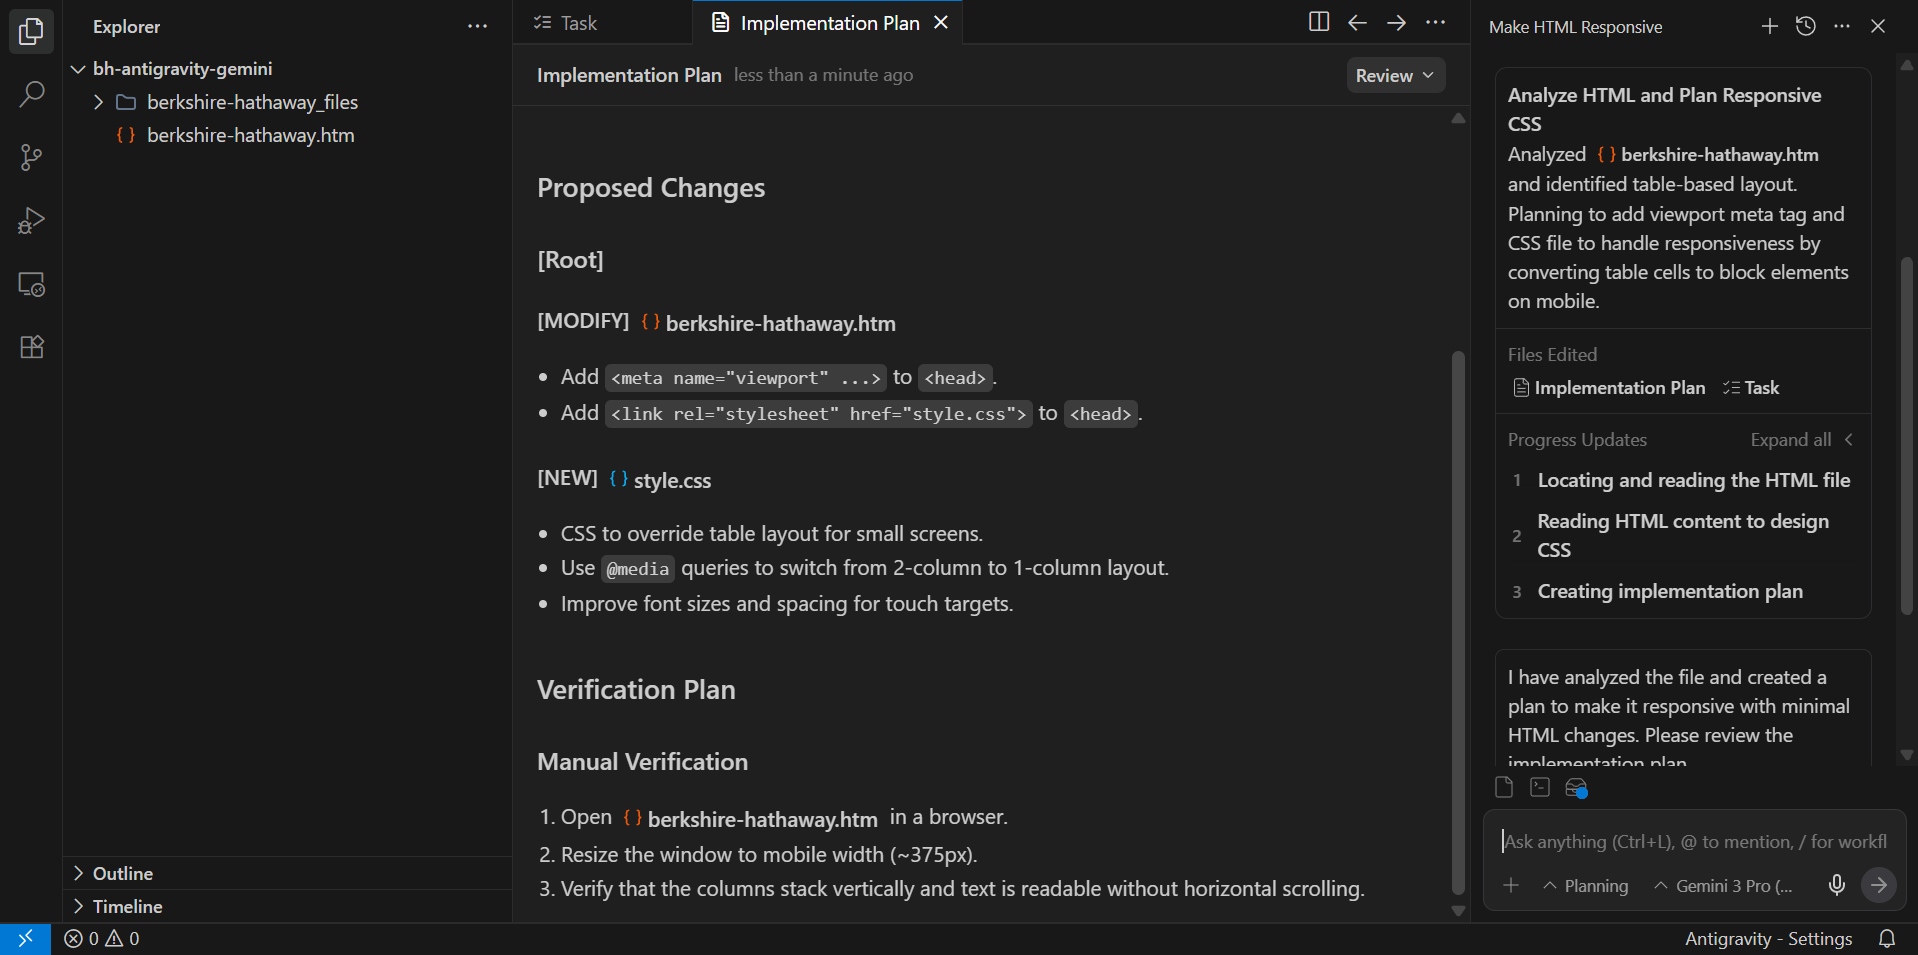Switch to the Task tab
The image size is (1918, 955).
click(566, 23)
